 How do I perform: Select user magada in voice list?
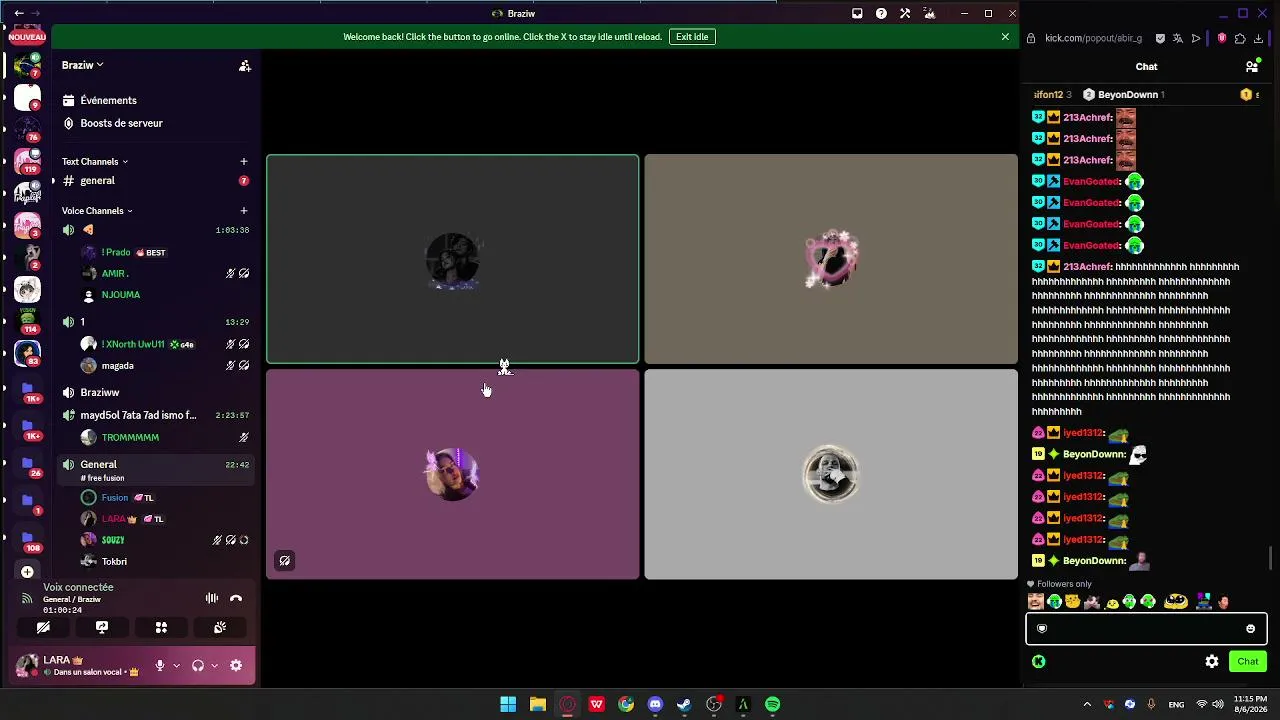point(117,366)
